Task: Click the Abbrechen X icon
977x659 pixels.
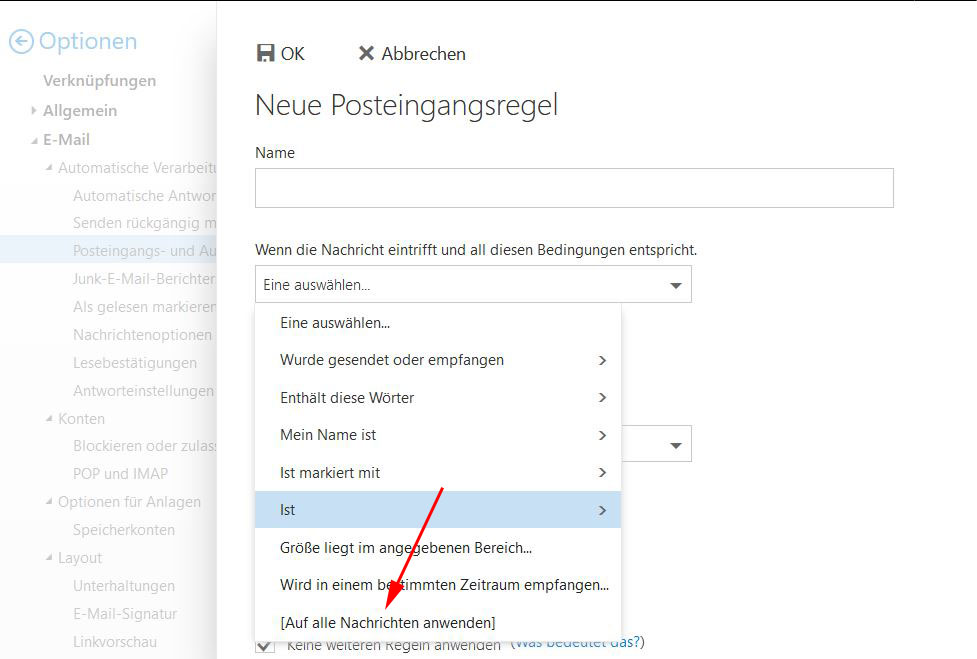Action: pyautogui.click(x=366, y=54)
